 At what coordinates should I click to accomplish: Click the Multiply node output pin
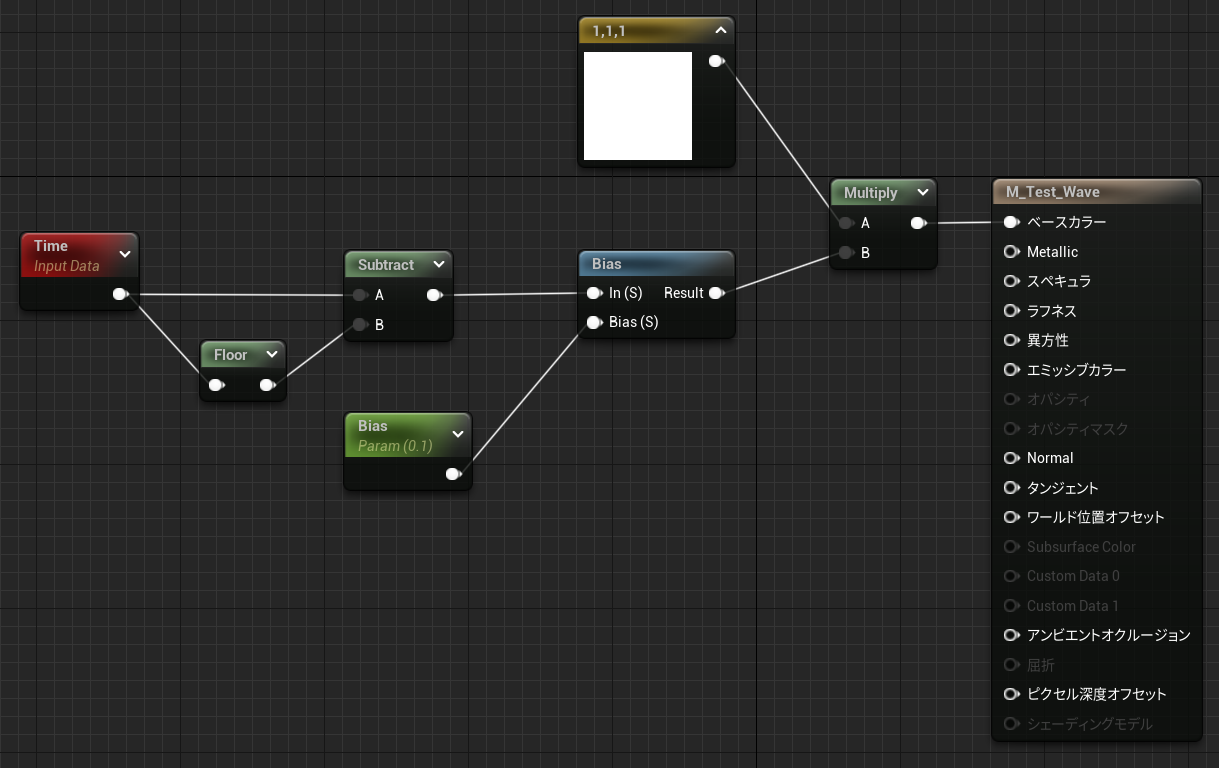pos(918,223)
